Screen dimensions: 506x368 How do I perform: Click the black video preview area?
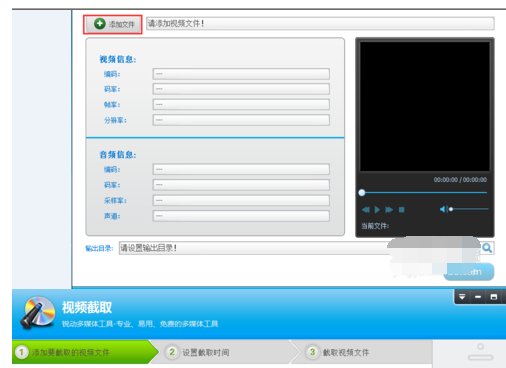[x=425, y=106]
